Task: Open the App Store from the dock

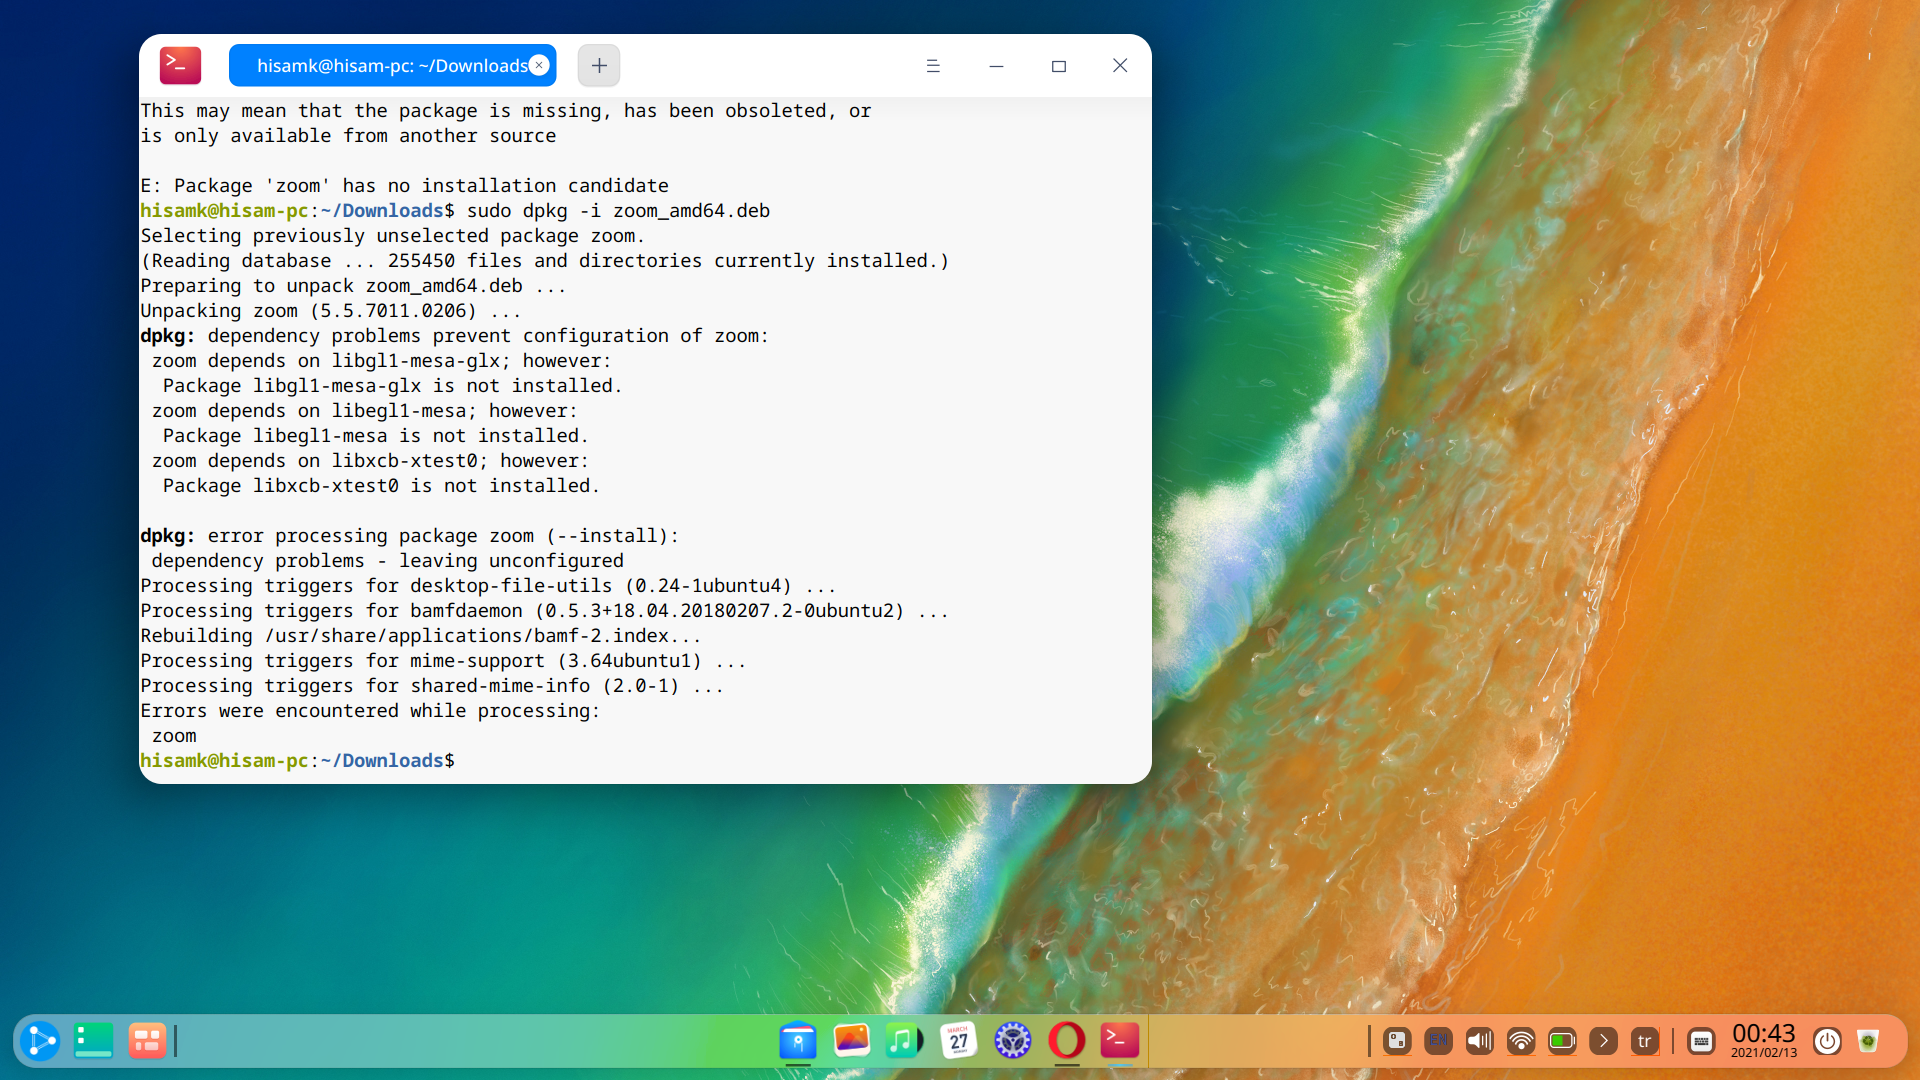Action: (x=798, y=1041)
